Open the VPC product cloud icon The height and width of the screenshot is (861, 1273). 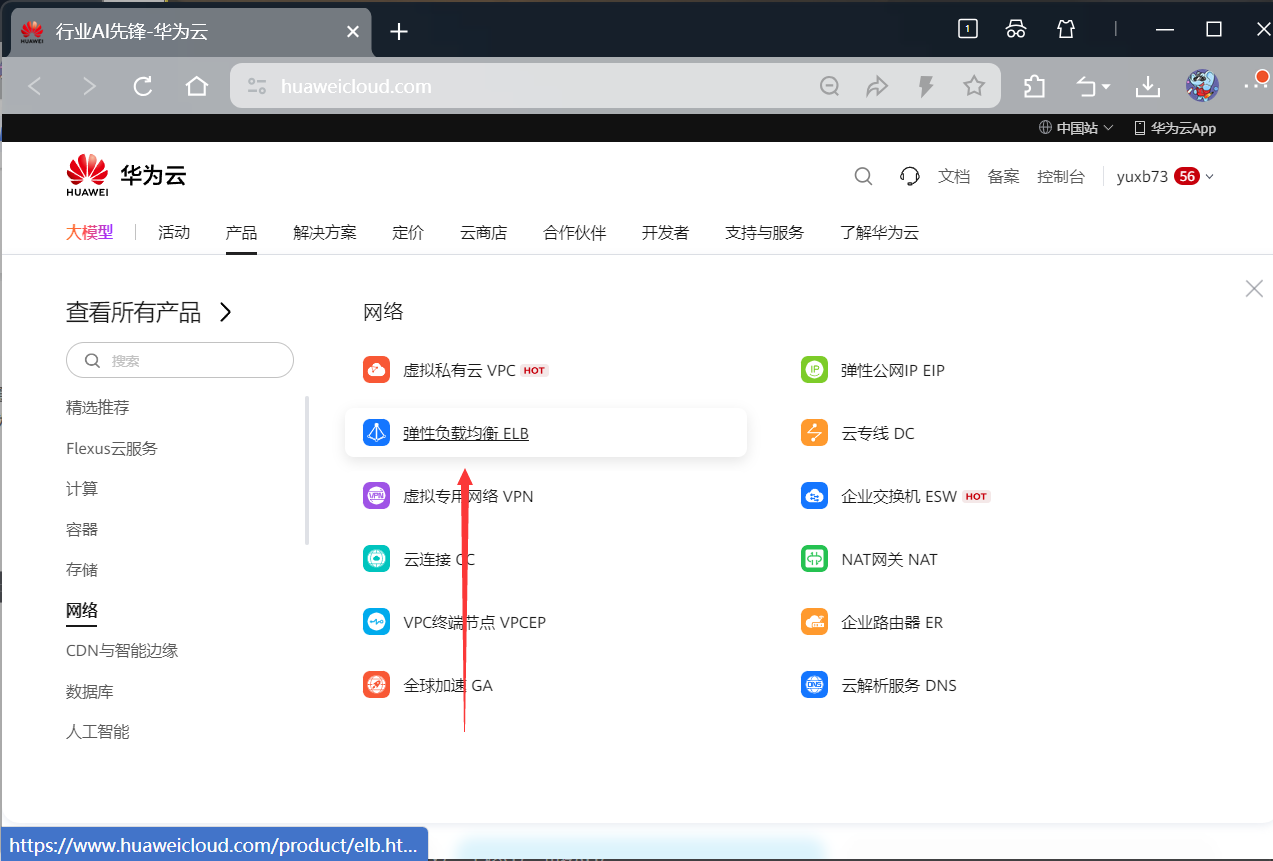[x=376, y=370]
